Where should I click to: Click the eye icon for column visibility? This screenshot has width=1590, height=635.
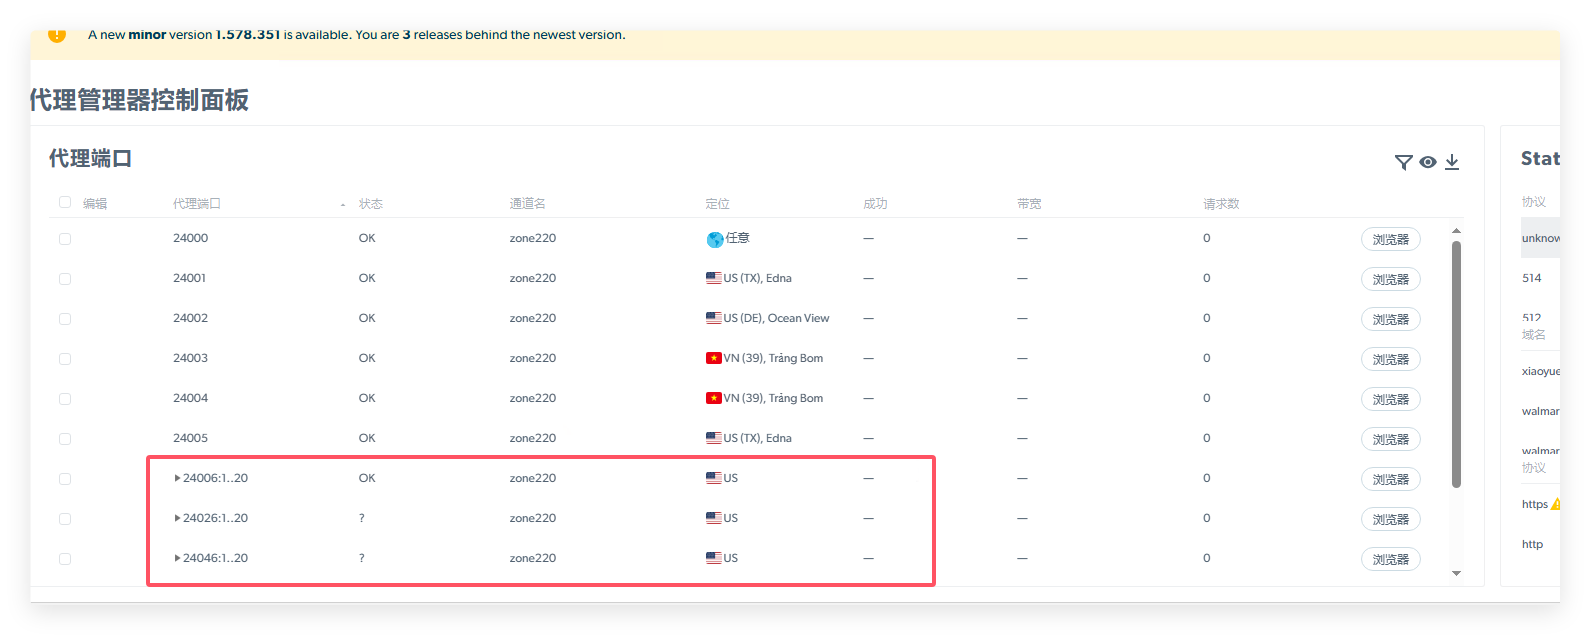tap(1428, 162)
